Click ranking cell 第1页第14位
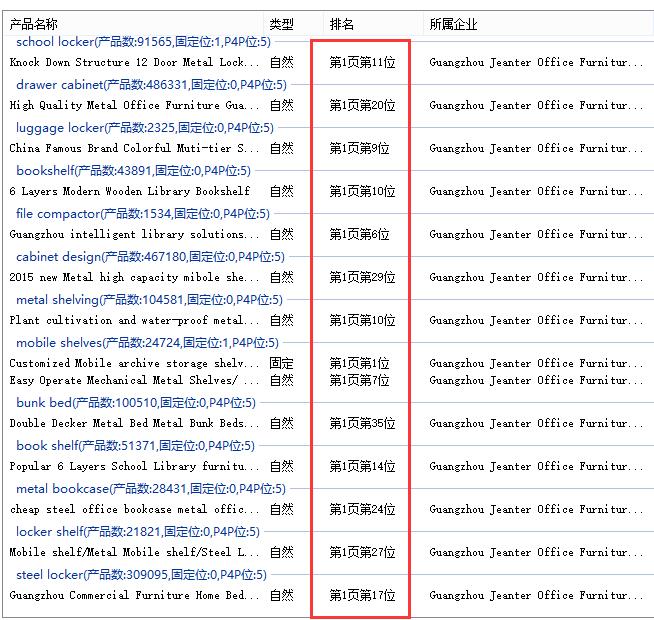The height and width of the screenshot is (620, 654). pos(362,466)
